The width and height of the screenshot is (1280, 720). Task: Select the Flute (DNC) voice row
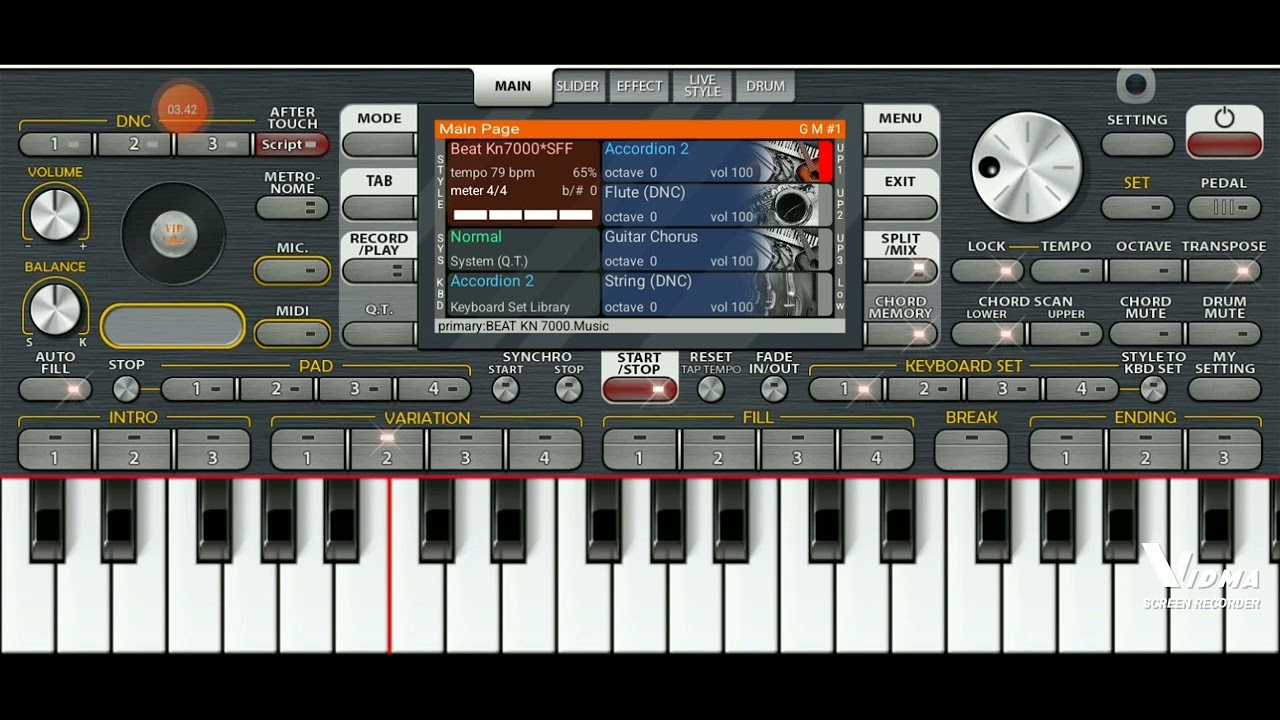pyautogui.click(x=717, y=205)
